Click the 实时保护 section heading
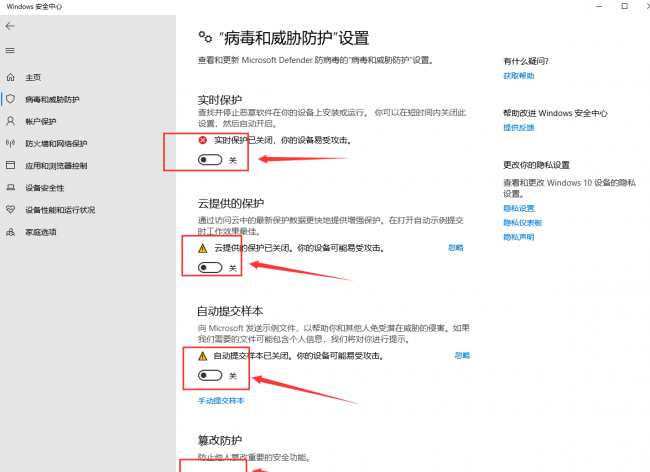The image size is (650, 472). 220,100
